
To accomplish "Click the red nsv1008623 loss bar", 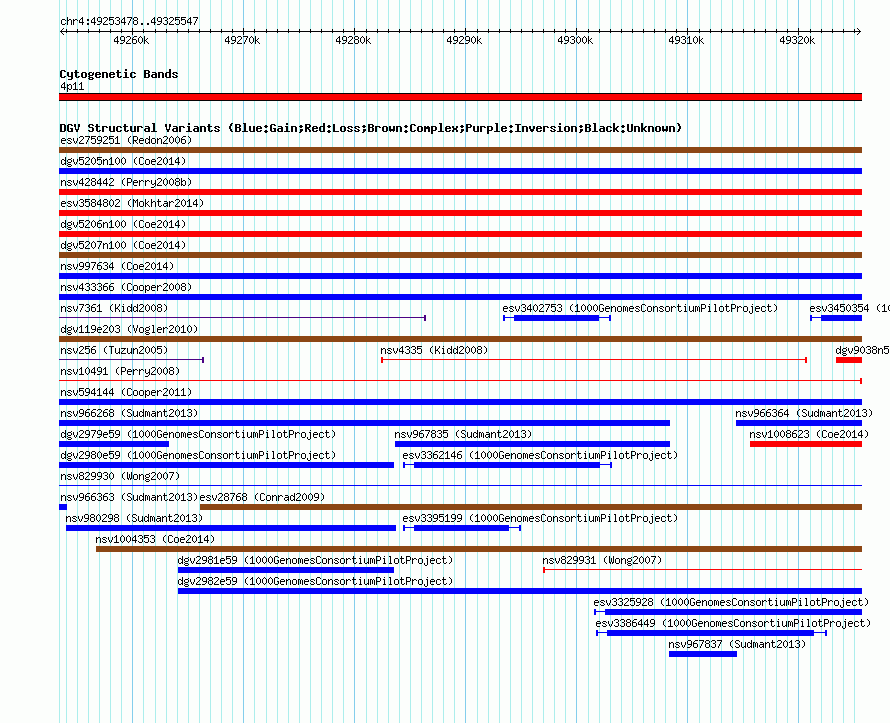I will pyautogui.click(x=806, y=444).
